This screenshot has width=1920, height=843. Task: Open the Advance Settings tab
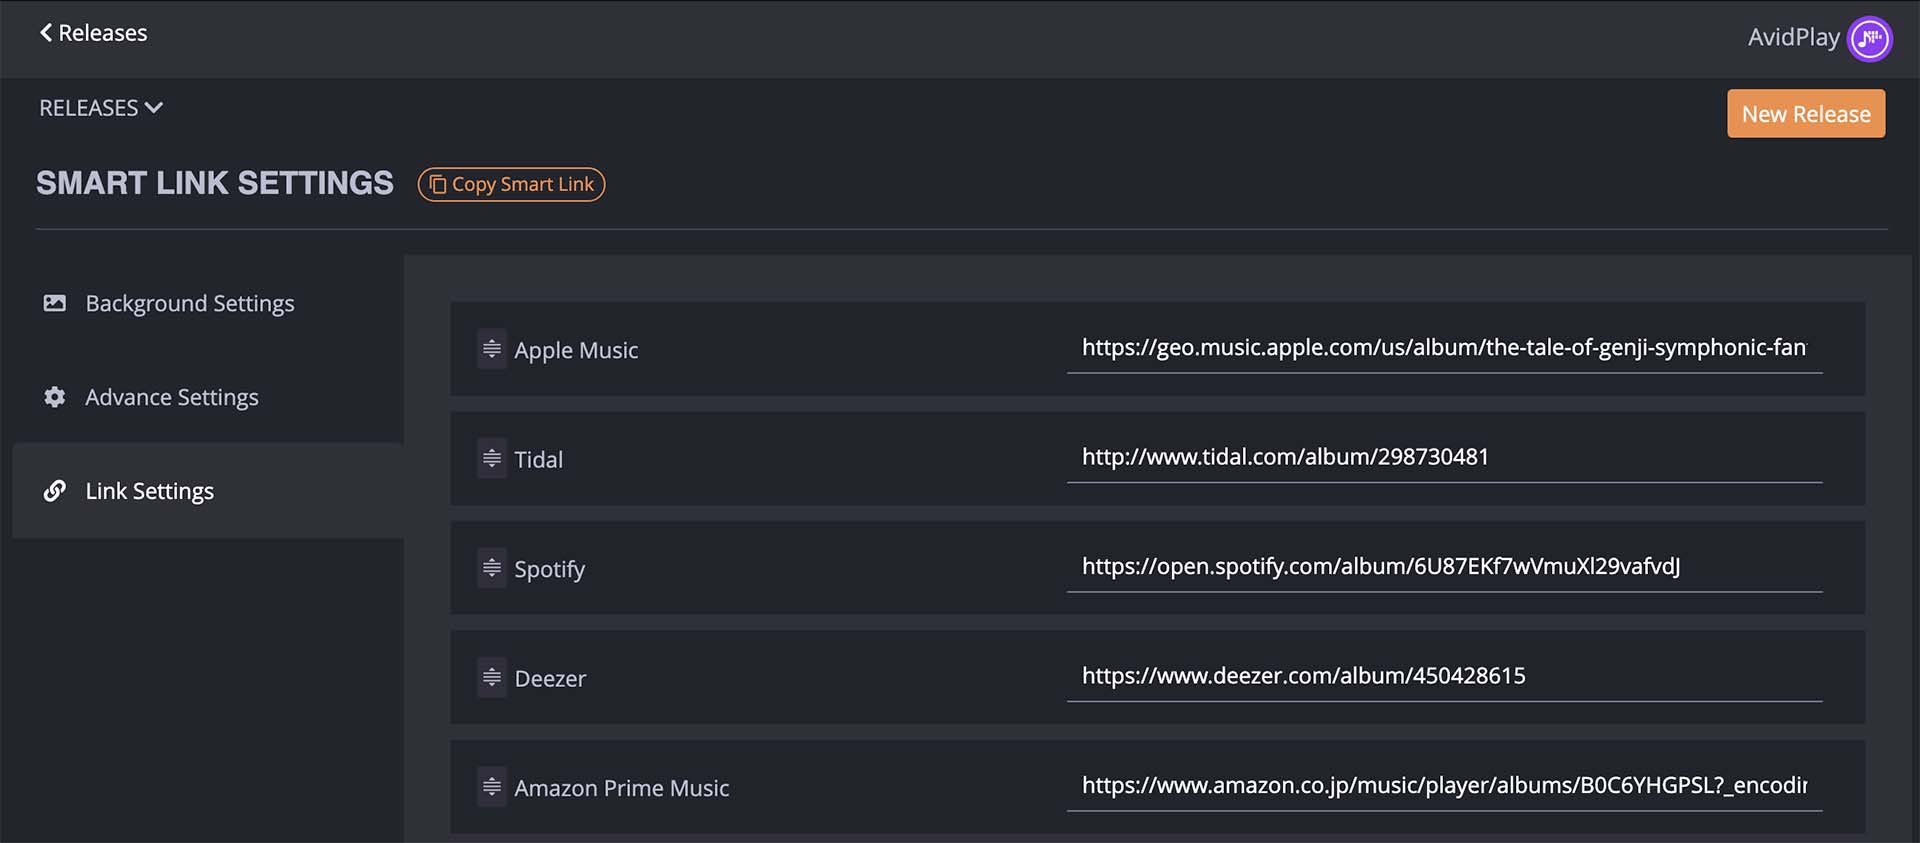172,397
